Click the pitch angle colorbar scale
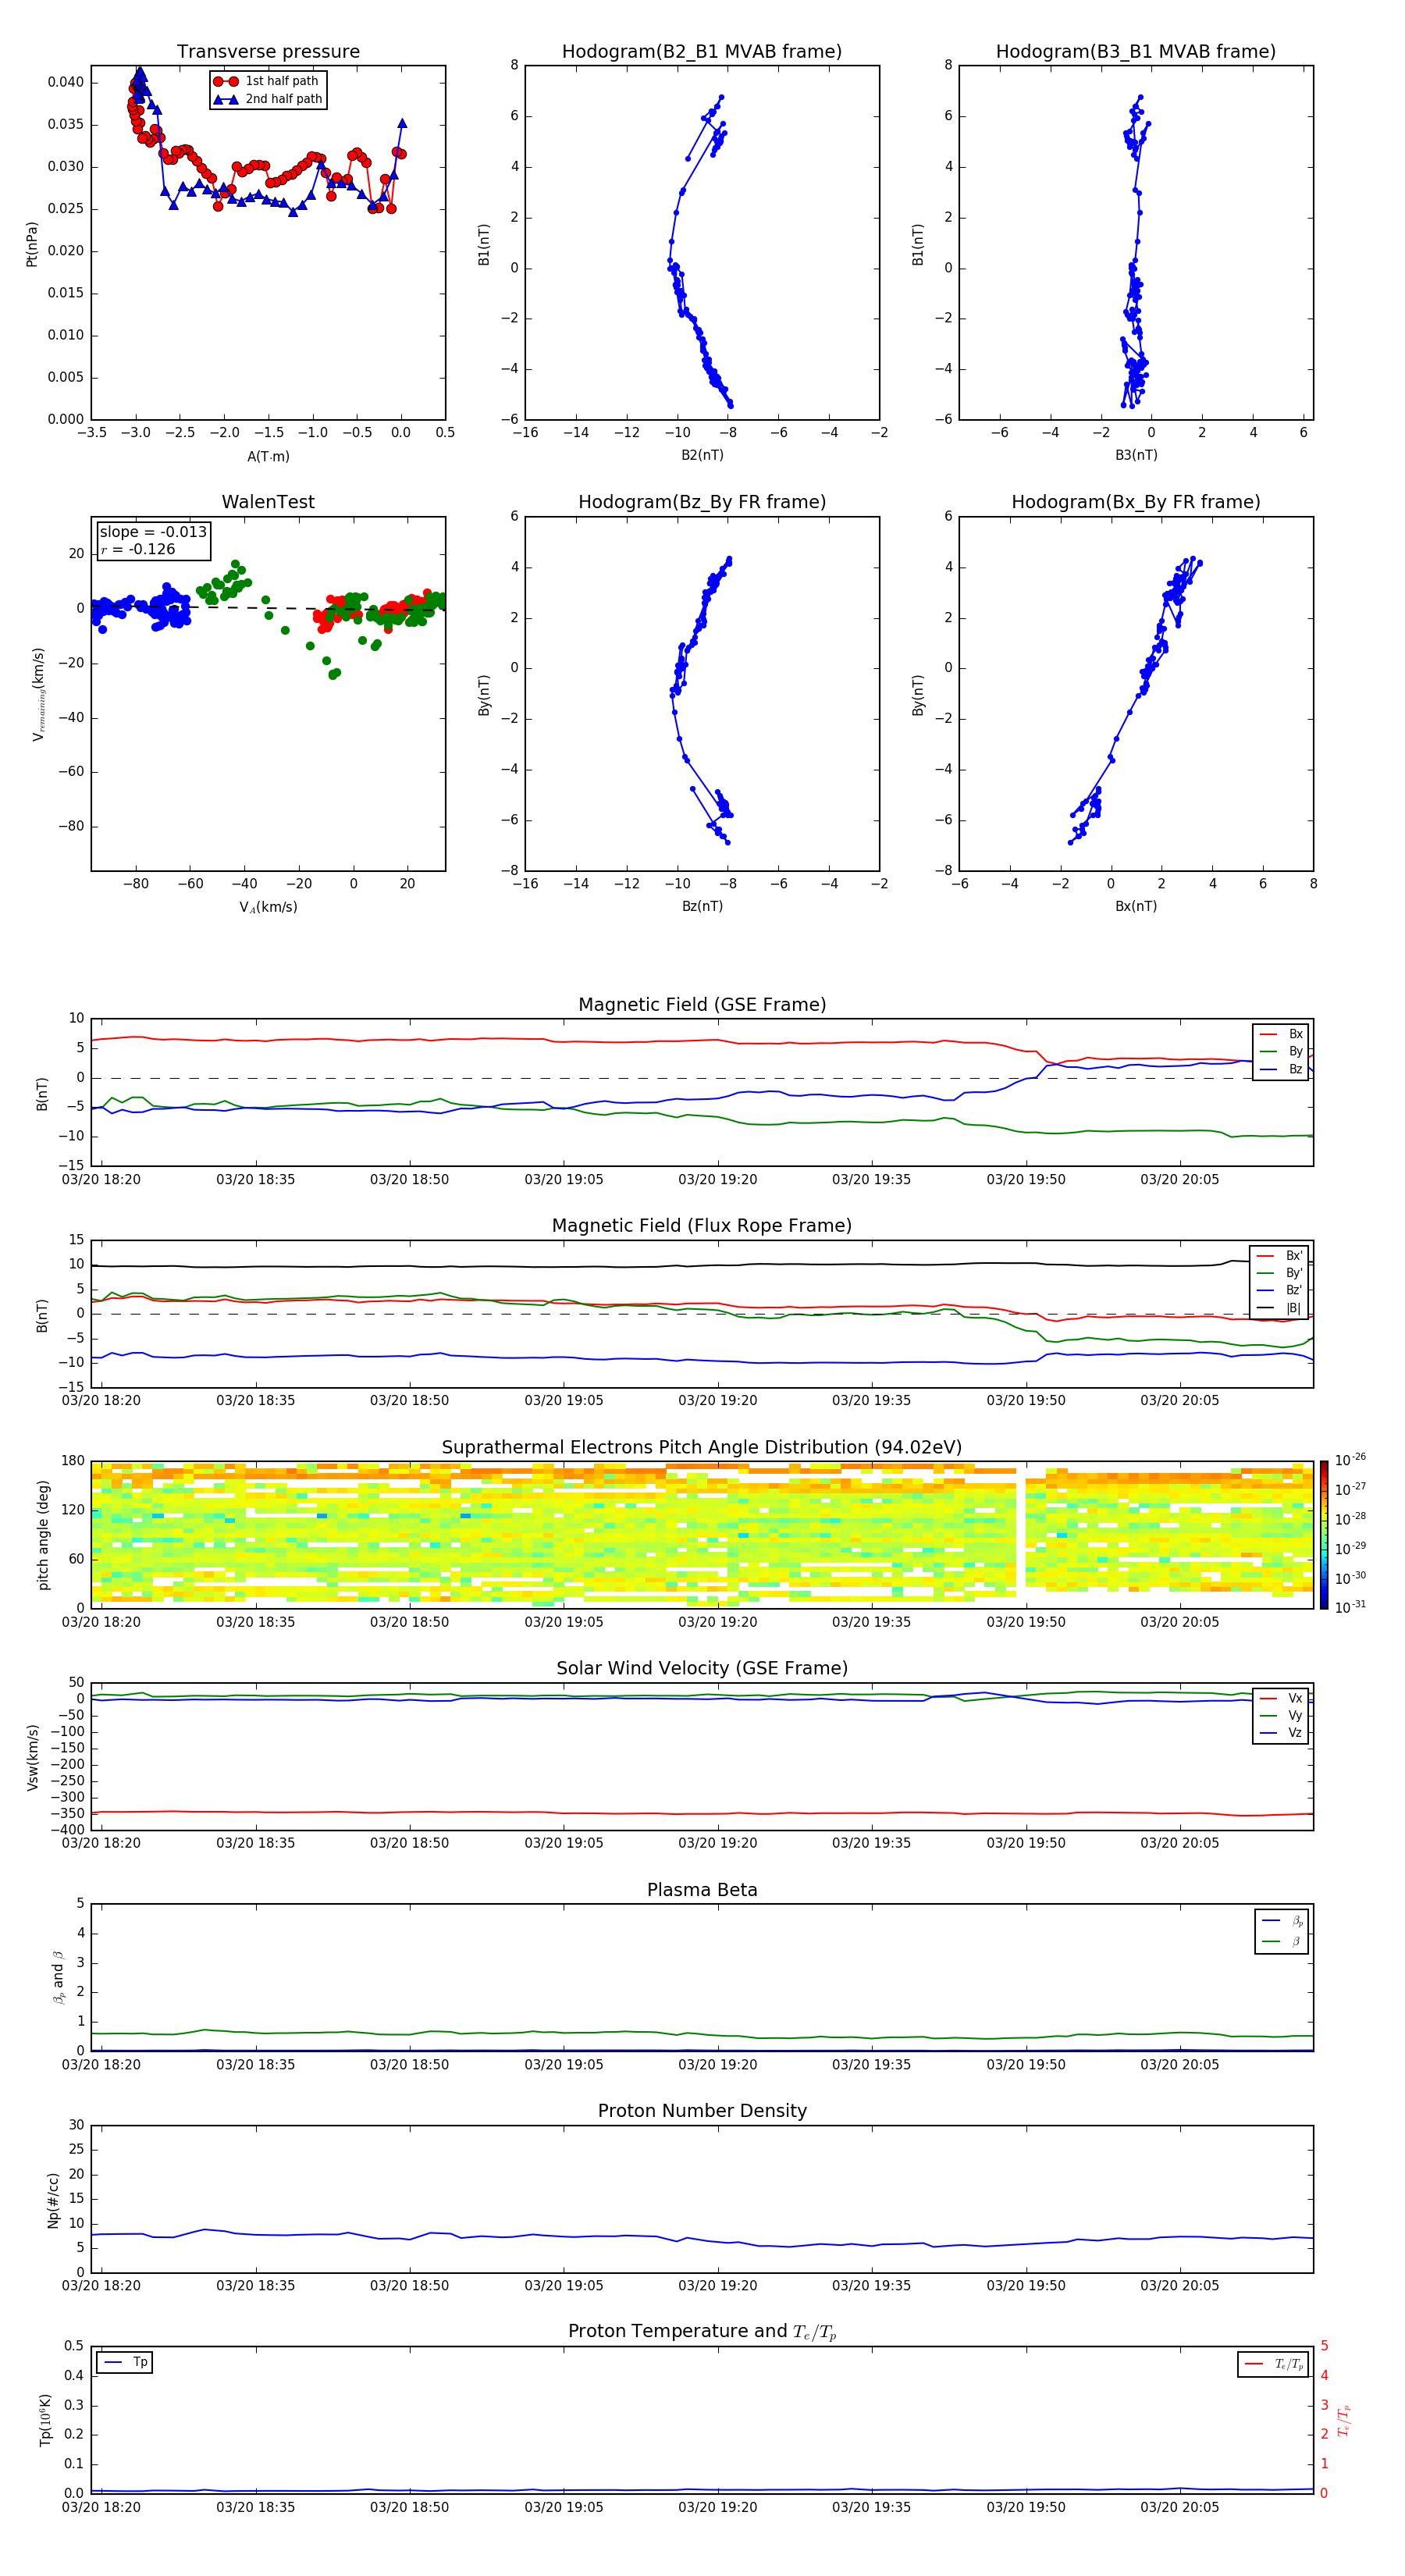Image resolution: width=1405 pixels, height=2576 pixels. pyautogui.click(x=1324, y=1535)
